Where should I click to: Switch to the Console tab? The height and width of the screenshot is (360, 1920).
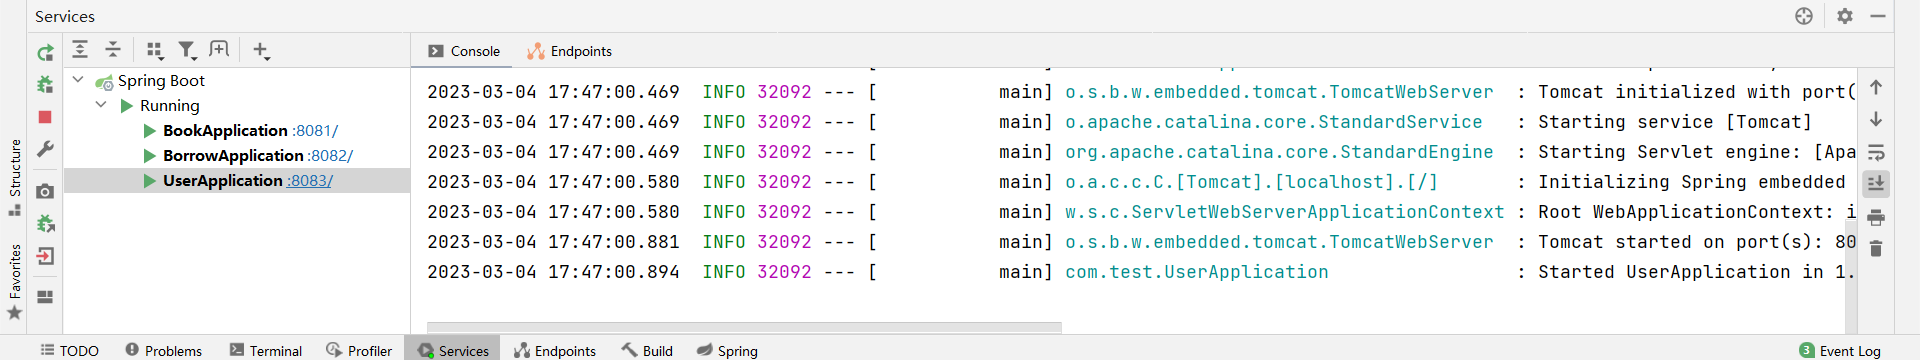point(464,51)
